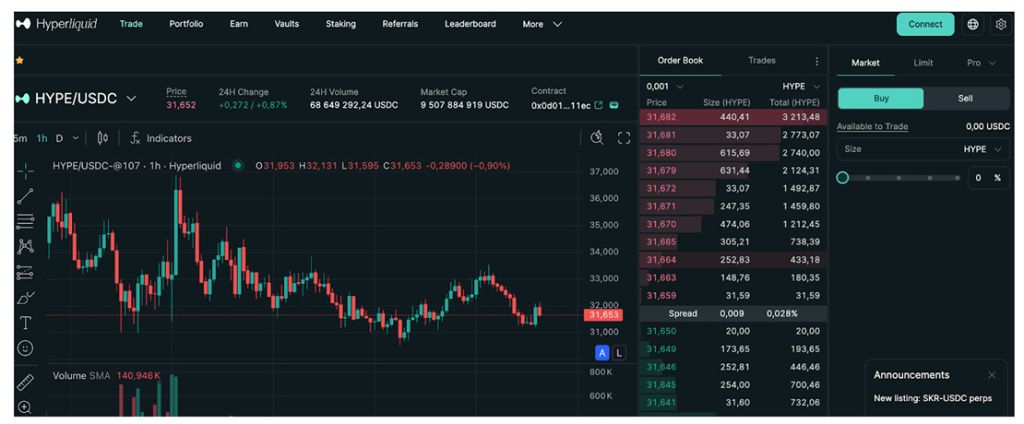Screen dimensions: 1024x424
Task: Click the Connect wallet button
Action: pyautogui.click(x=925, y=24)
